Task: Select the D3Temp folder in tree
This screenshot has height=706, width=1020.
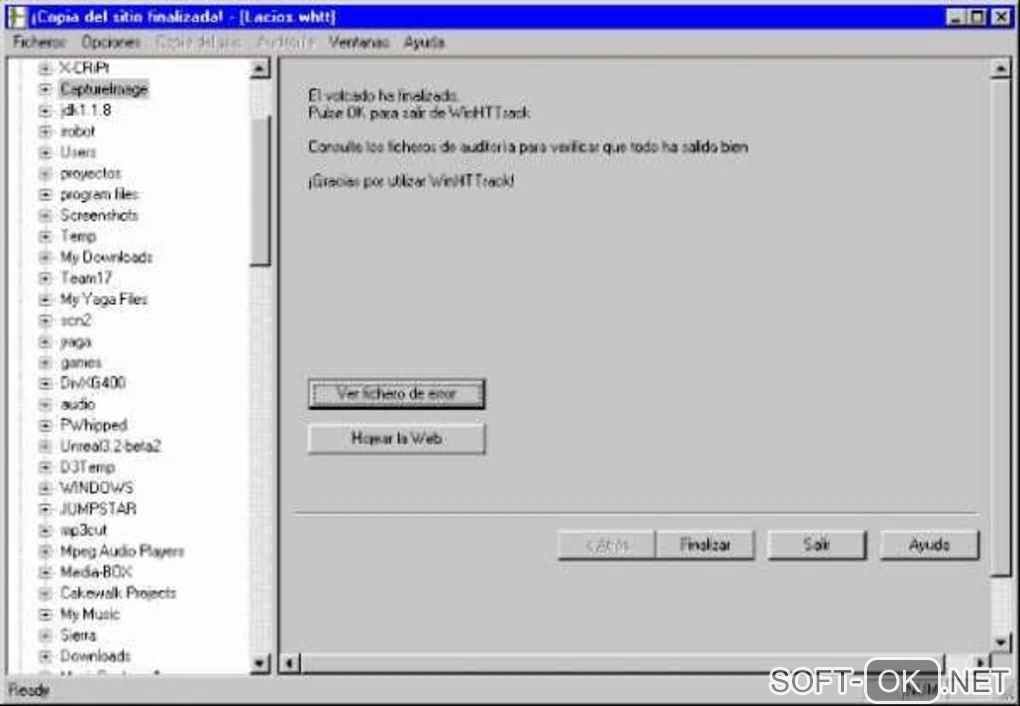Action: pyautogui.click(x=87, y=467)
